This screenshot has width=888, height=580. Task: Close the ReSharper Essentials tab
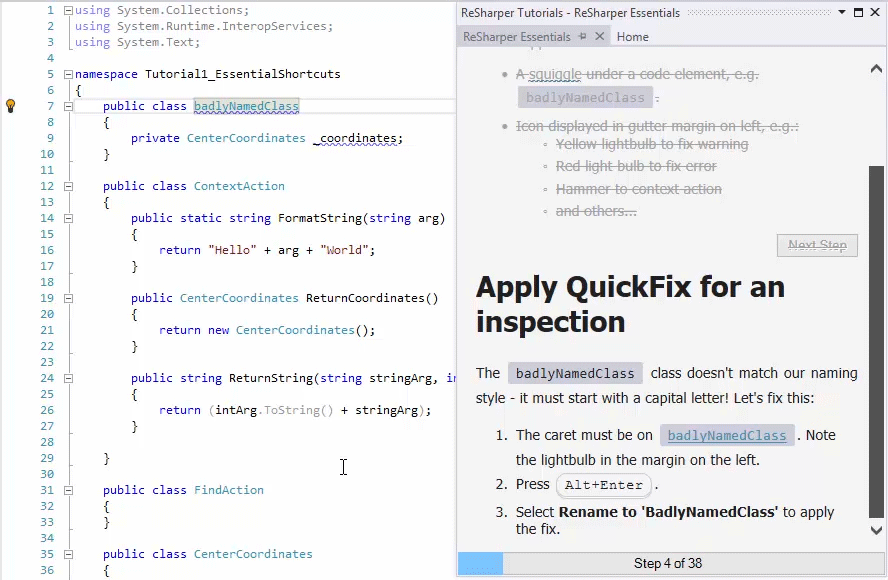600,36
